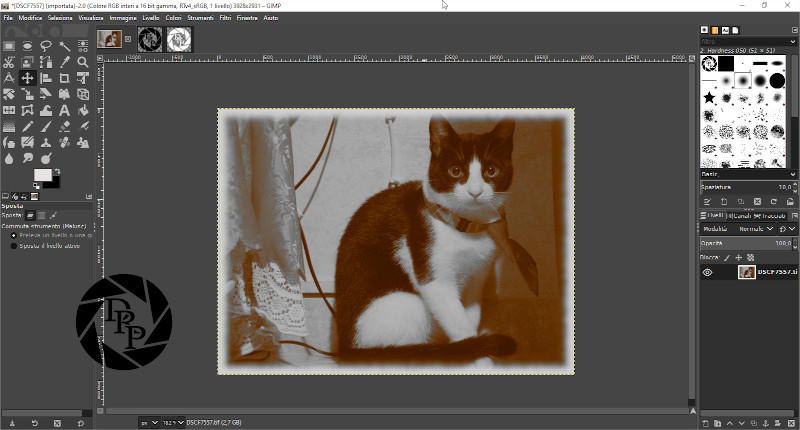Select the 3D Transform cube tool

tap(83, 94)
